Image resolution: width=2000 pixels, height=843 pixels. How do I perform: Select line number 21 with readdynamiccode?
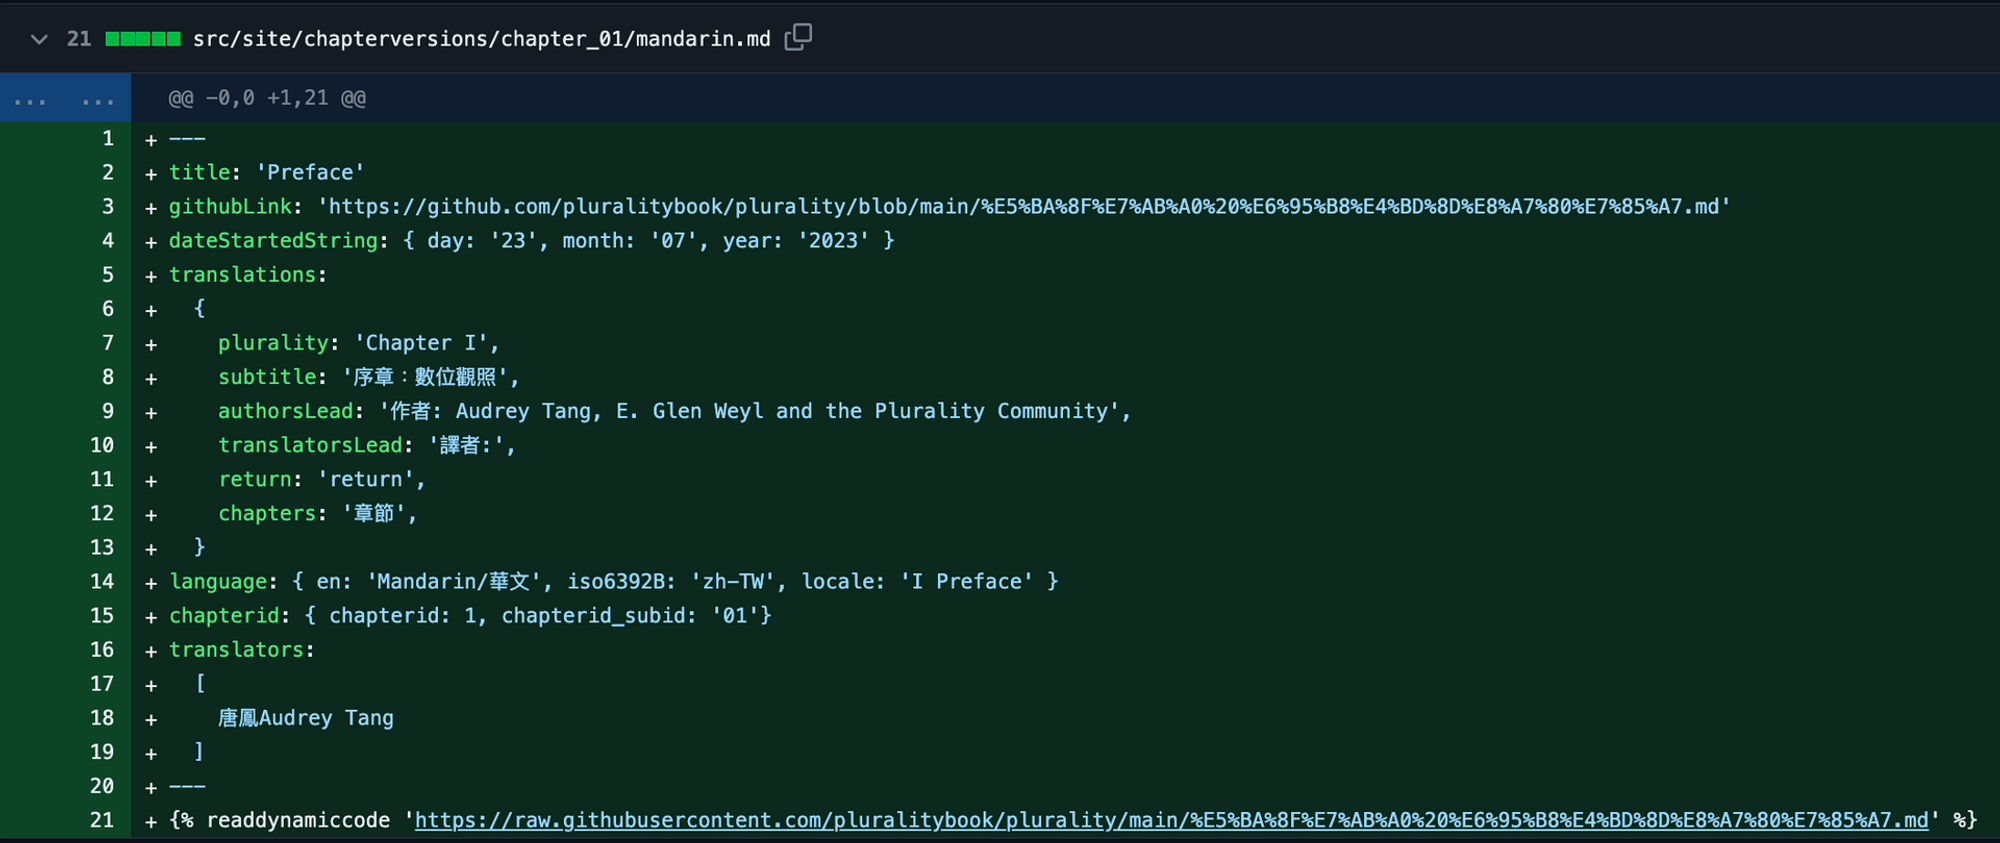pyautogui.click(x=102, y=820)
